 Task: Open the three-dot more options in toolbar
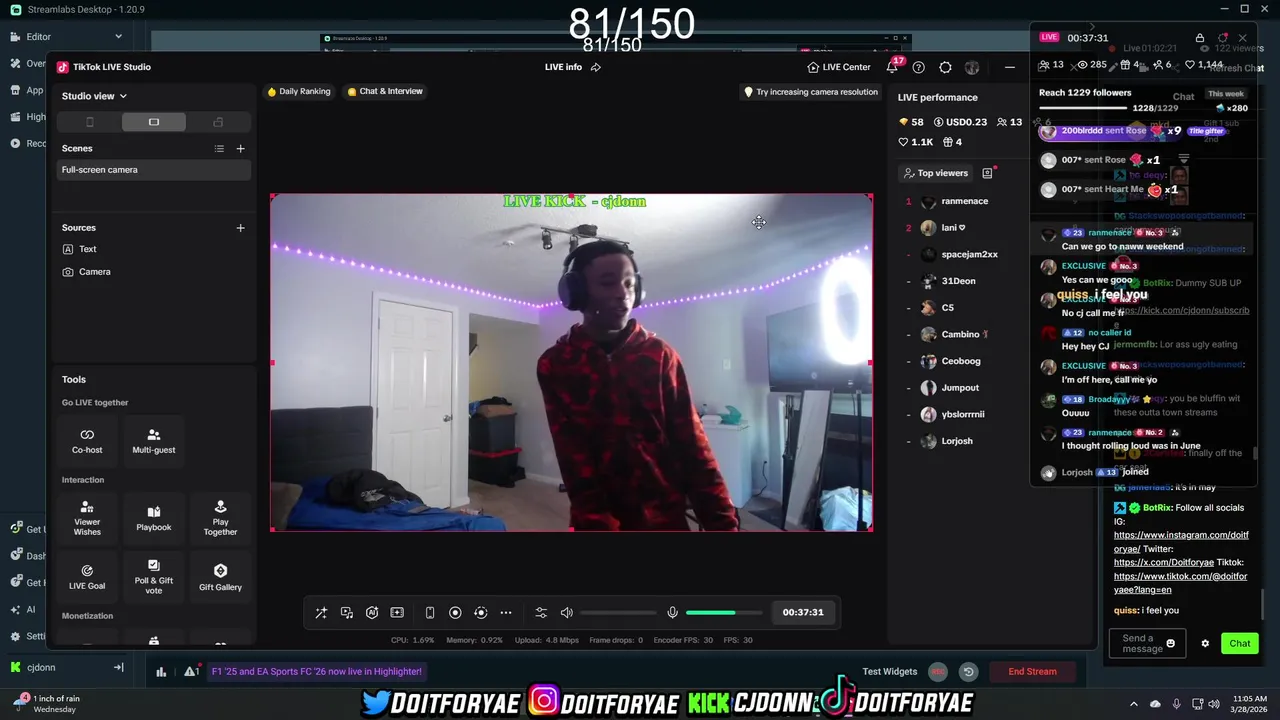click(x=506, y=612)
